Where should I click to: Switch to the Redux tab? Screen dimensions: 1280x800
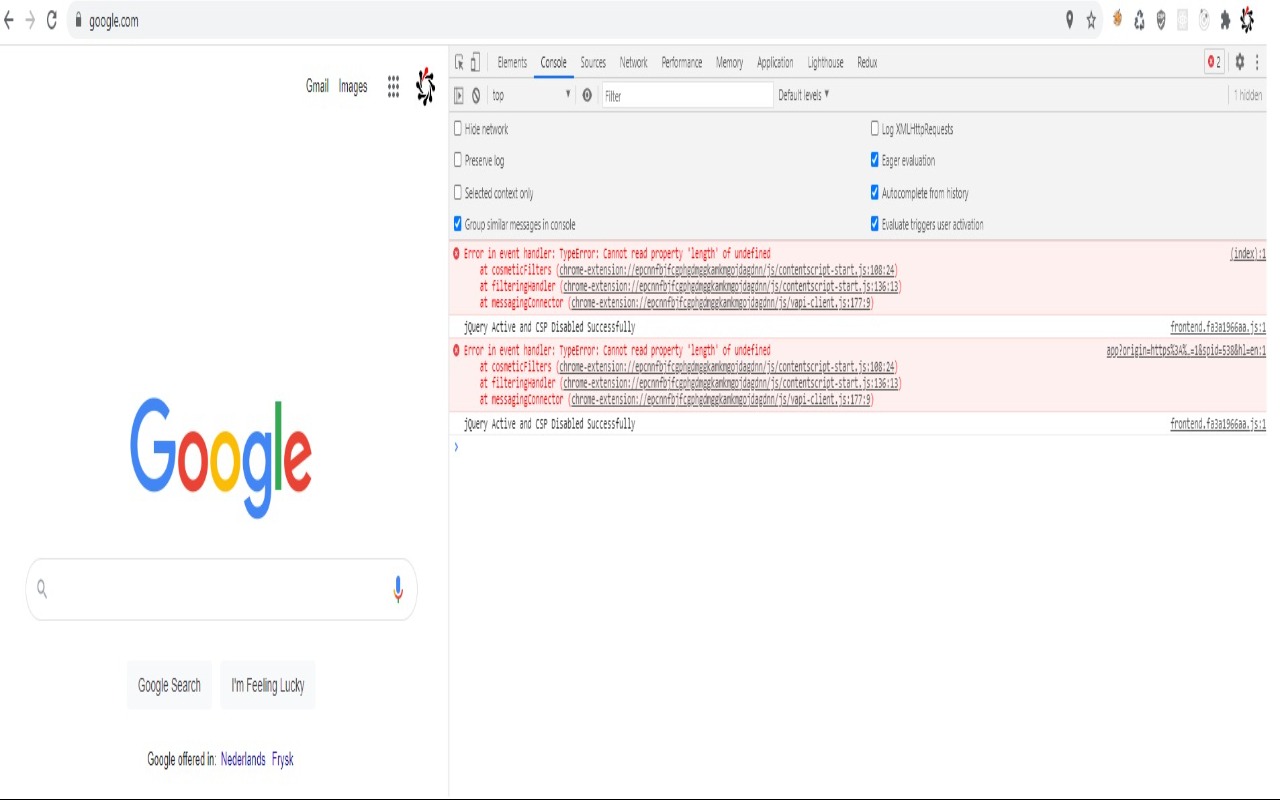[867, 62]
